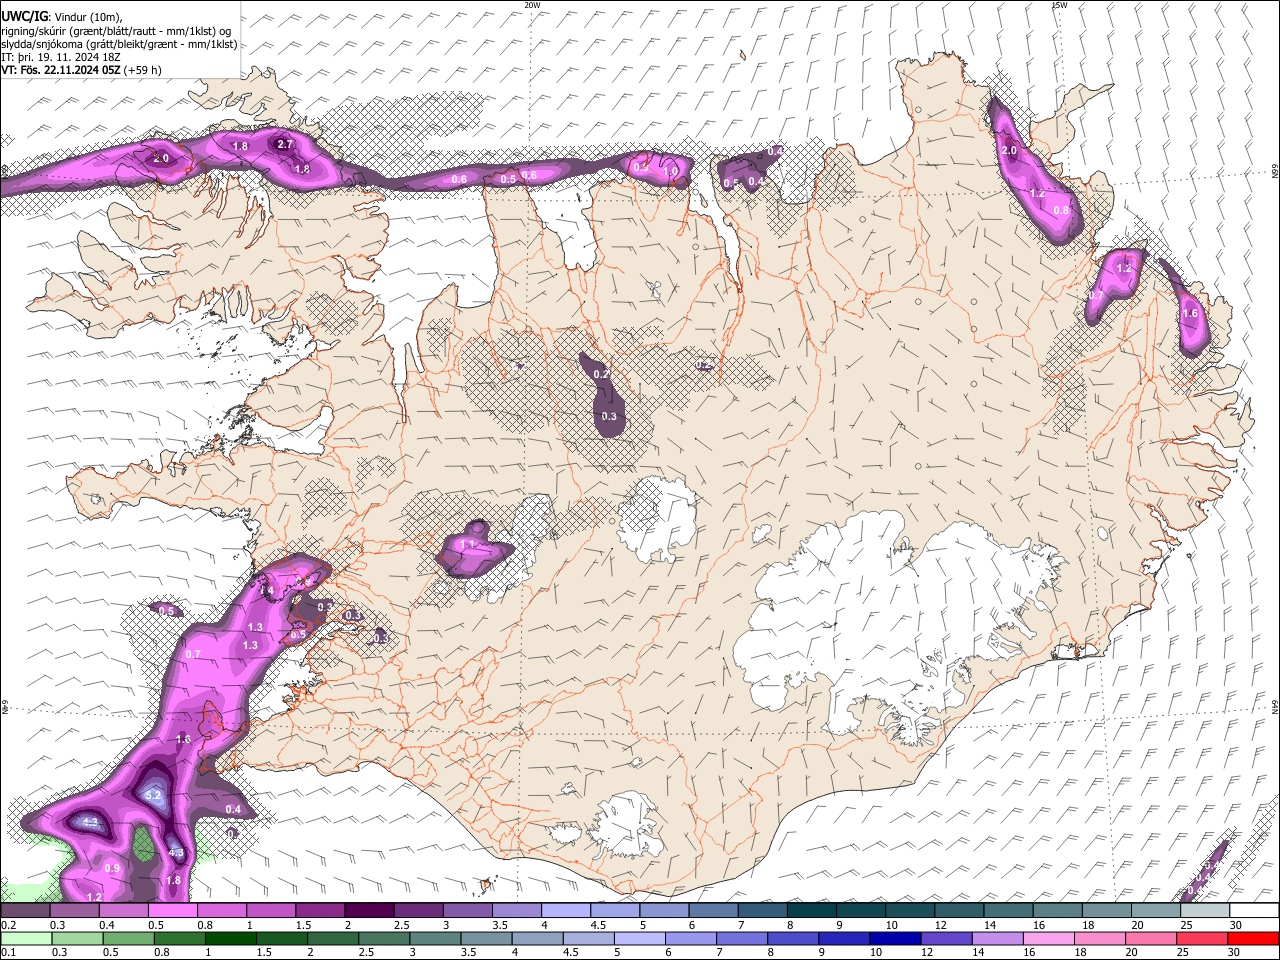Click the 0.8 value on the northeast coast
This screenshot has width=1280, height=960.
click(x=1061, y=210)
